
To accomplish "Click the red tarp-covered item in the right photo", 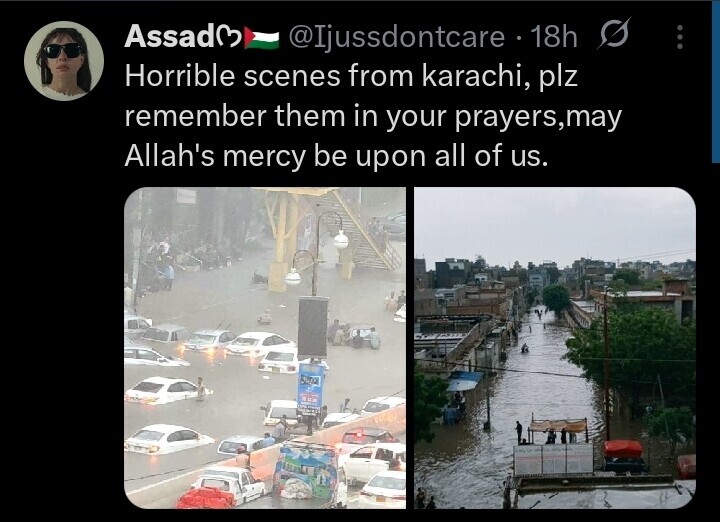I will pos(623,449).
